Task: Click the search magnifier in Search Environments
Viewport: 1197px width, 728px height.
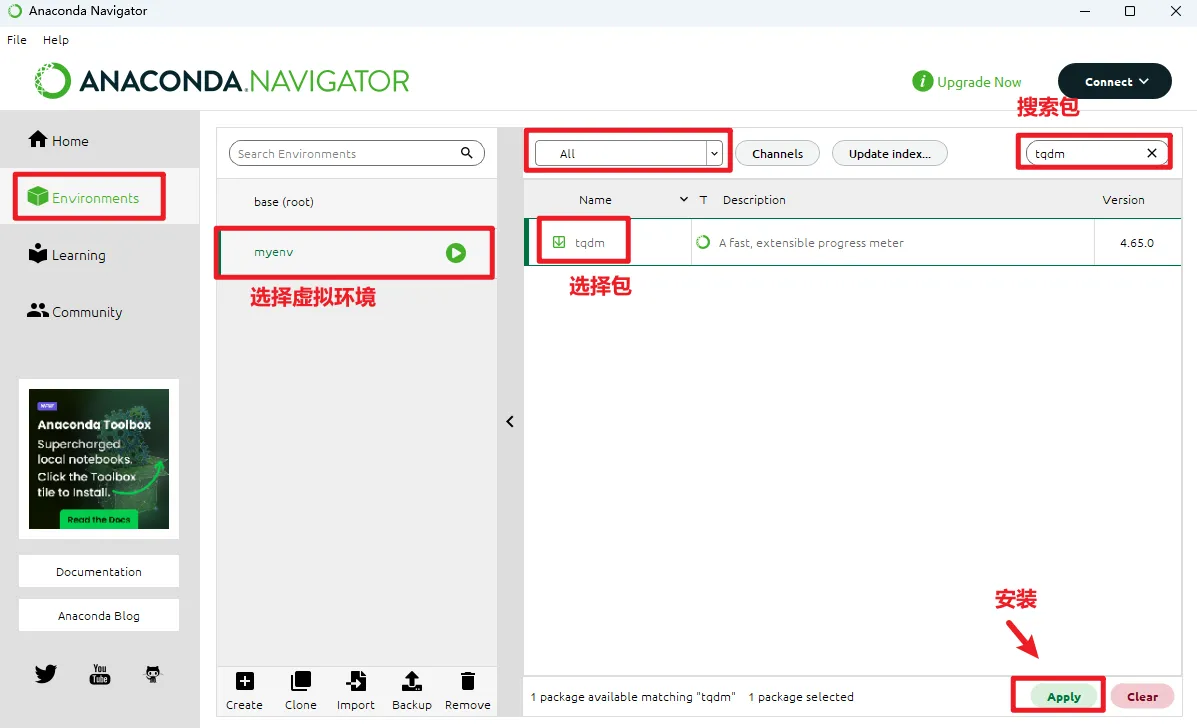Action: point(466,153)
